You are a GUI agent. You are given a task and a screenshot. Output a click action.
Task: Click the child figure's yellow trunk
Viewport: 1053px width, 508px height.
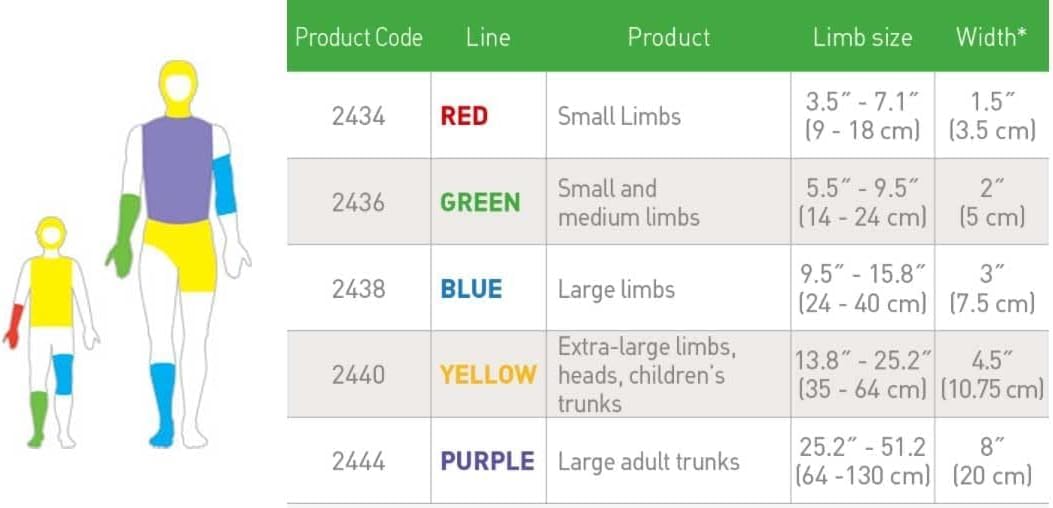click(50, 290)
